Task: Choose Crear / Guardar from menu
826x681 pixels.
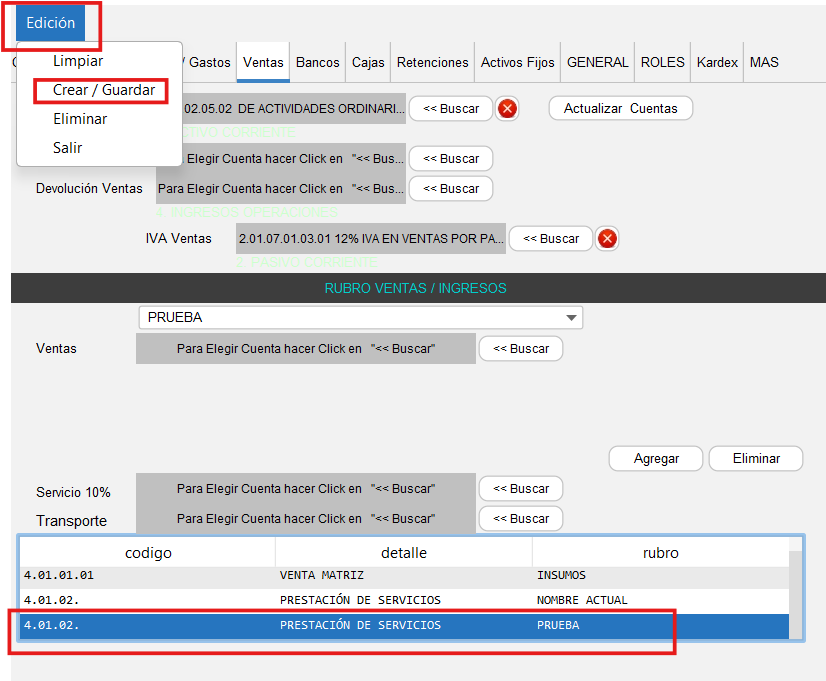Action: pyautogui.click(x=104, y=90)
